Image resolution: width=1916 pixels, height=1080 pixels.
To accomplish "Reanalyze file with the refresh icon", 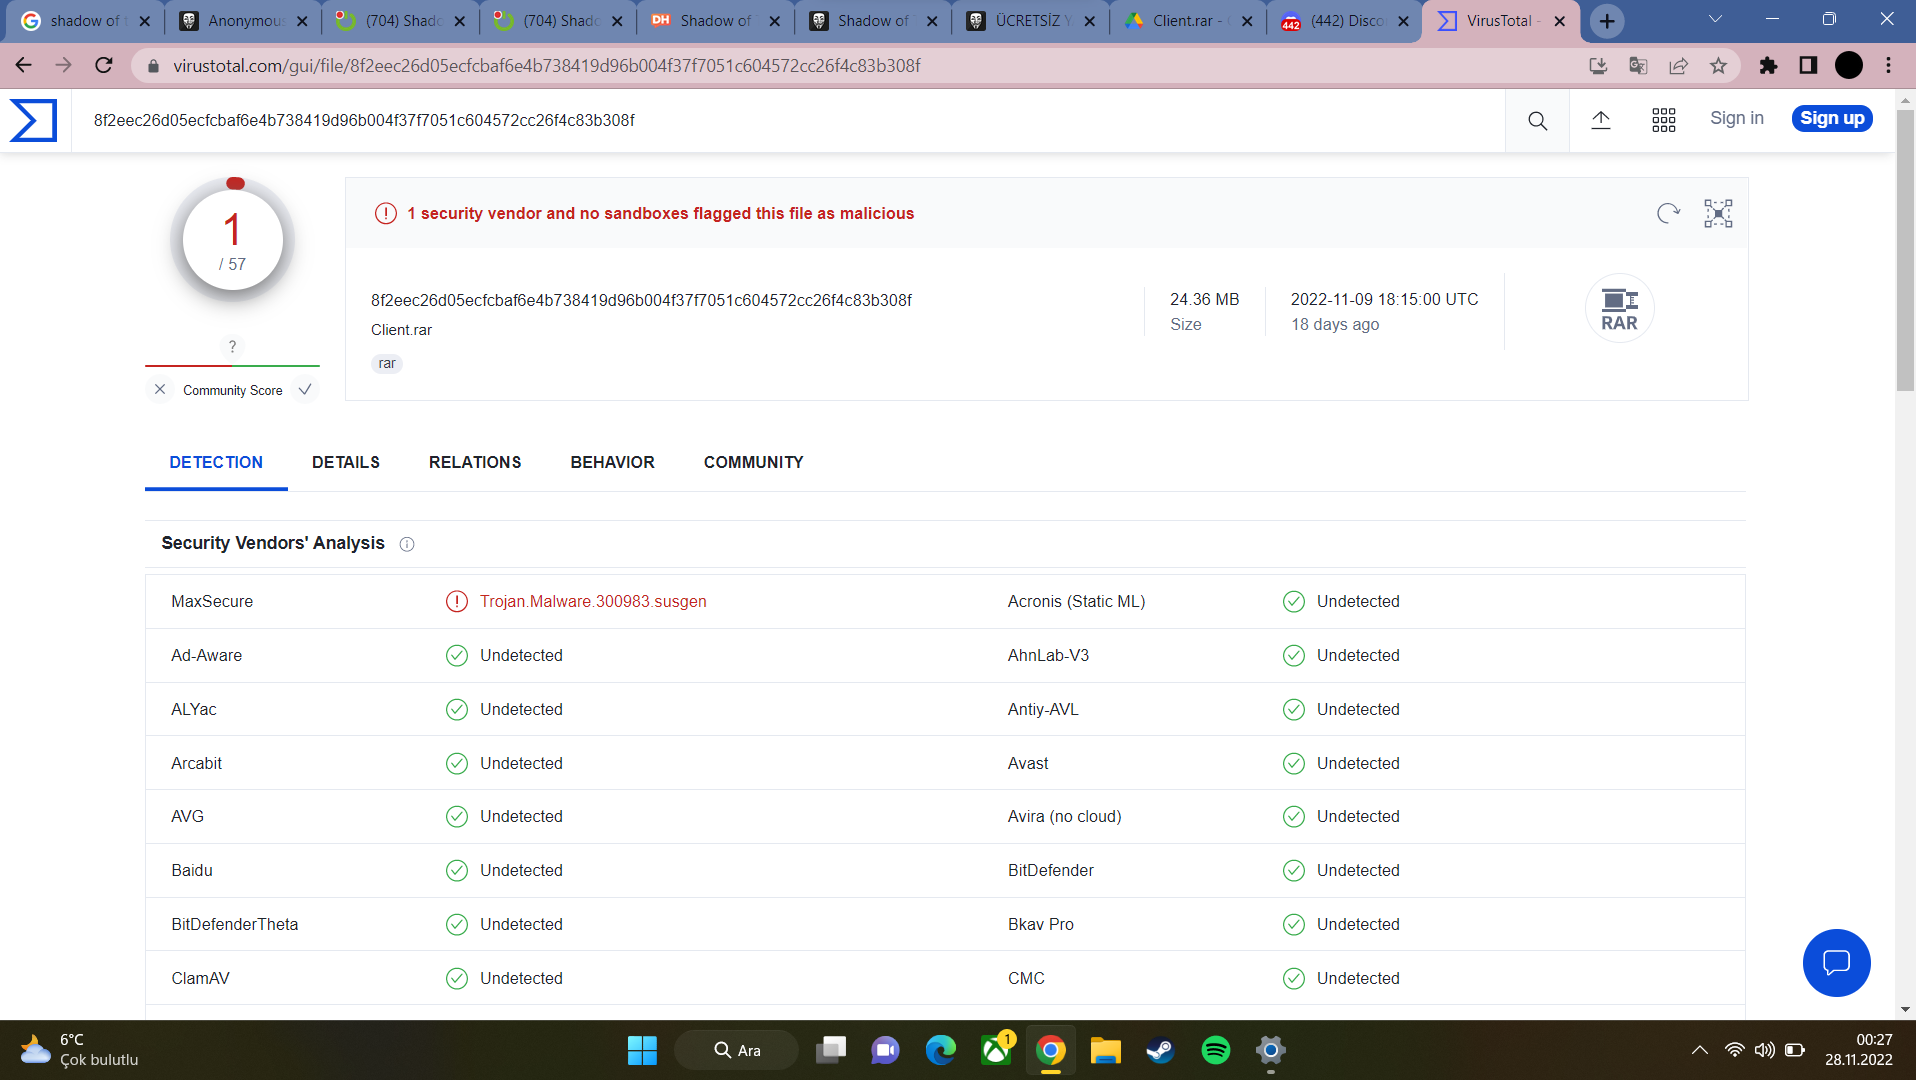I will pos(1668,213).
